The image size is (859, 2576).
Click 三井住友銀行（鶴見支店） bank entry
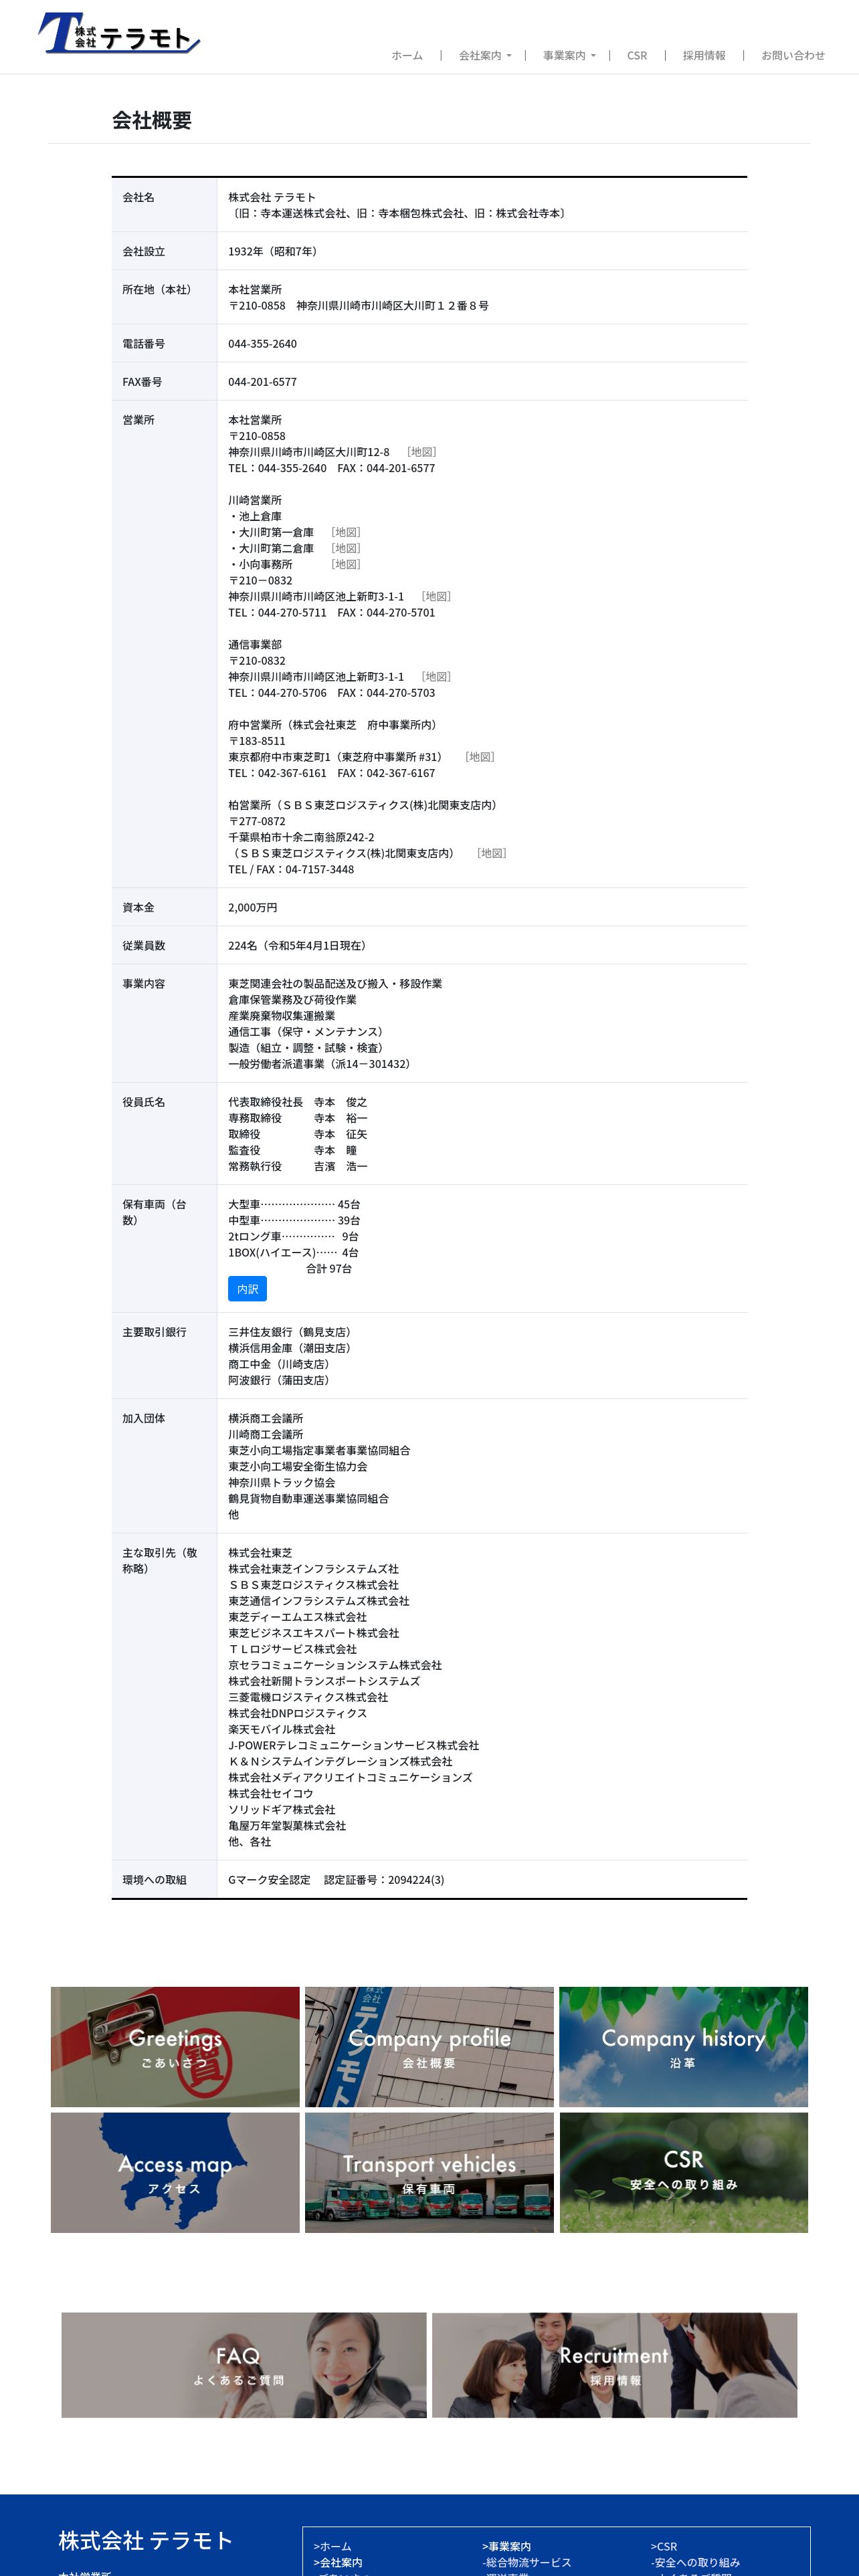tap(291, 1332)
